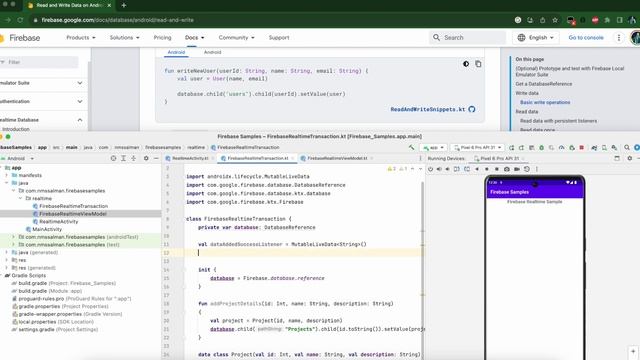Select the underlined Android snippet tab
This screenshot has height=360, width=640.
176,52
